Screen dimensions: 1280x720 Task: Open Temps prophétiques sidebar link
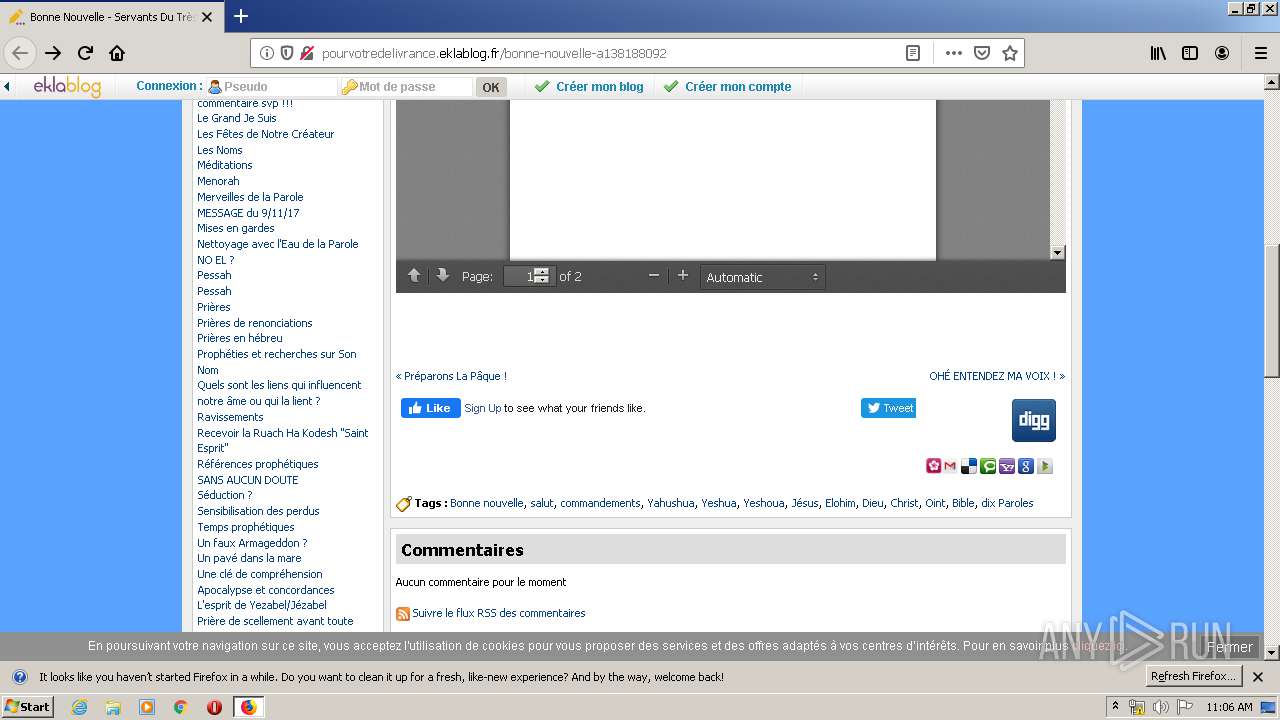[246, 527]
